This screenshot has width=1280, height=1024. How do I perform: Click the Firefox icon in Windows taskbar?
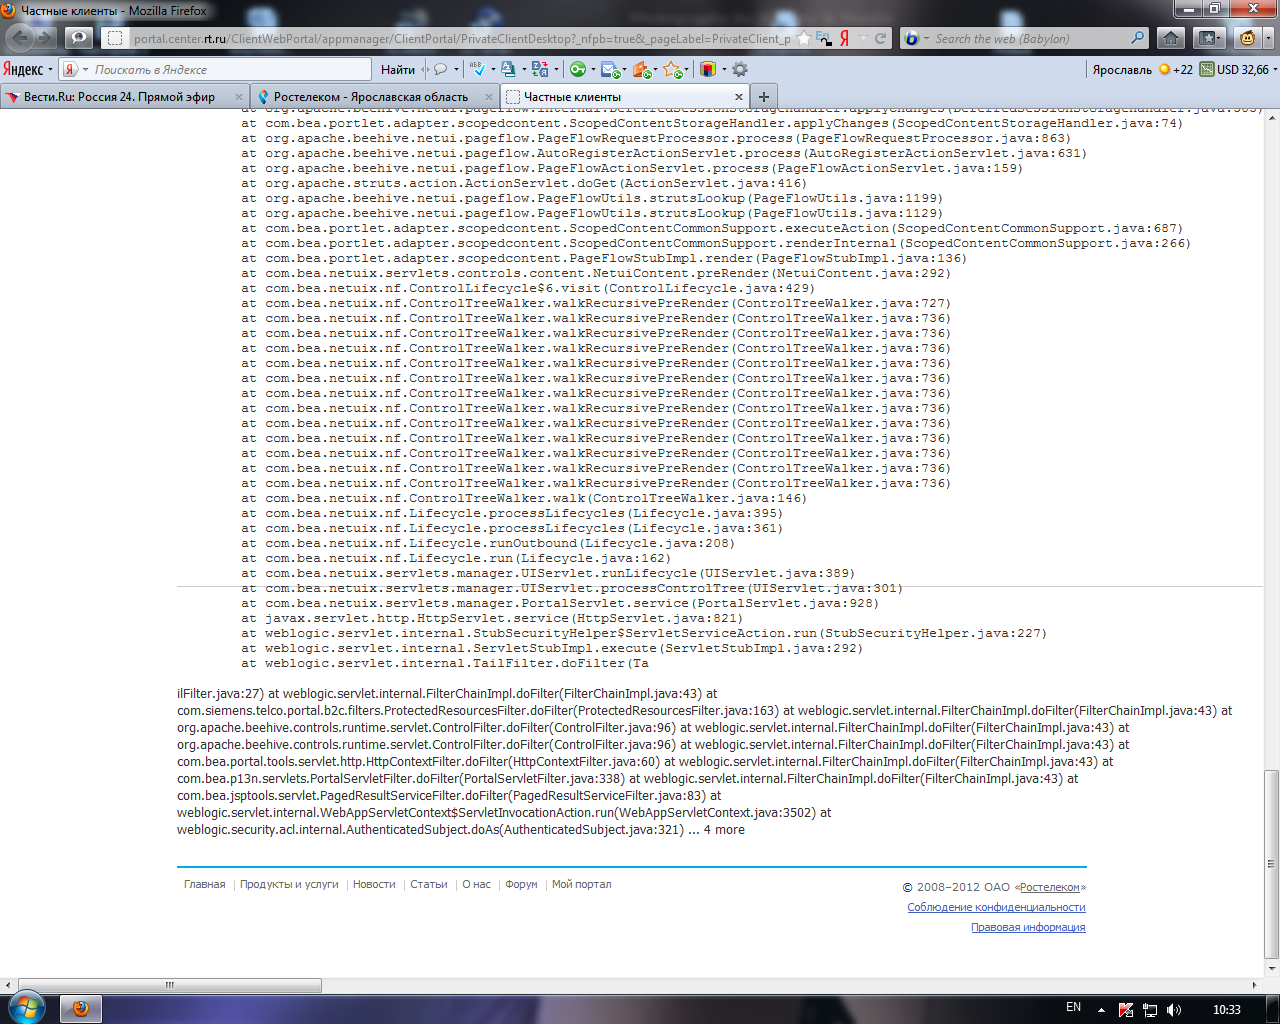click(x=81, y=1008)
